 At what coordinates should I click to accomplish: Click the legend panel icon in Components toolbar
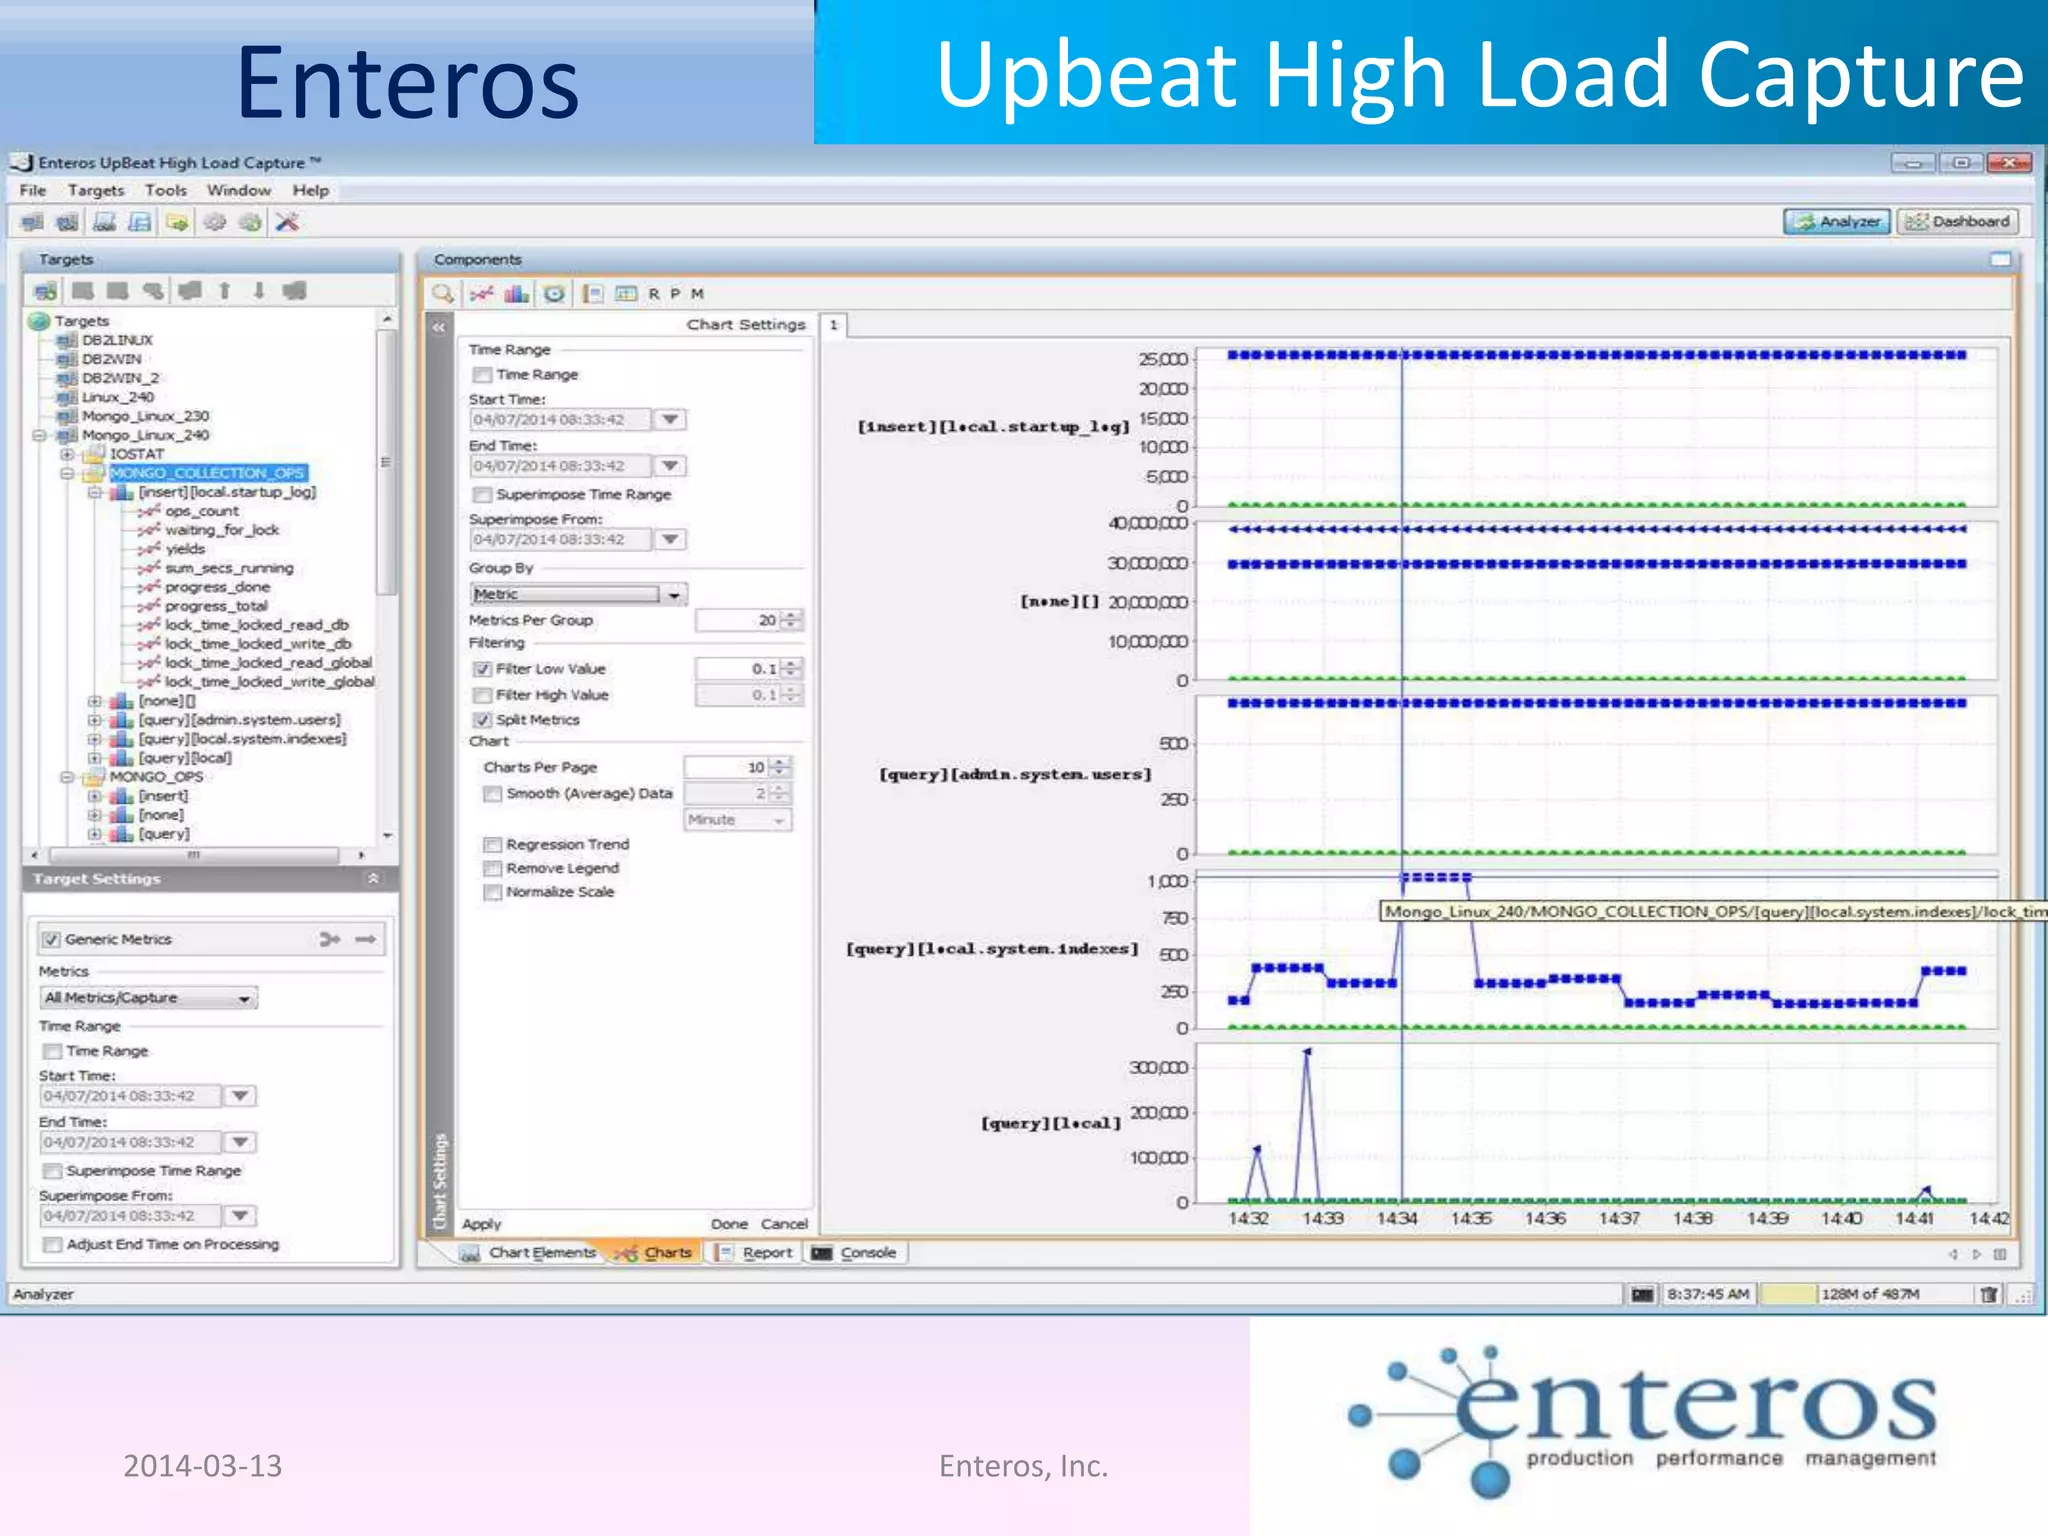click(x=594, y=294)
